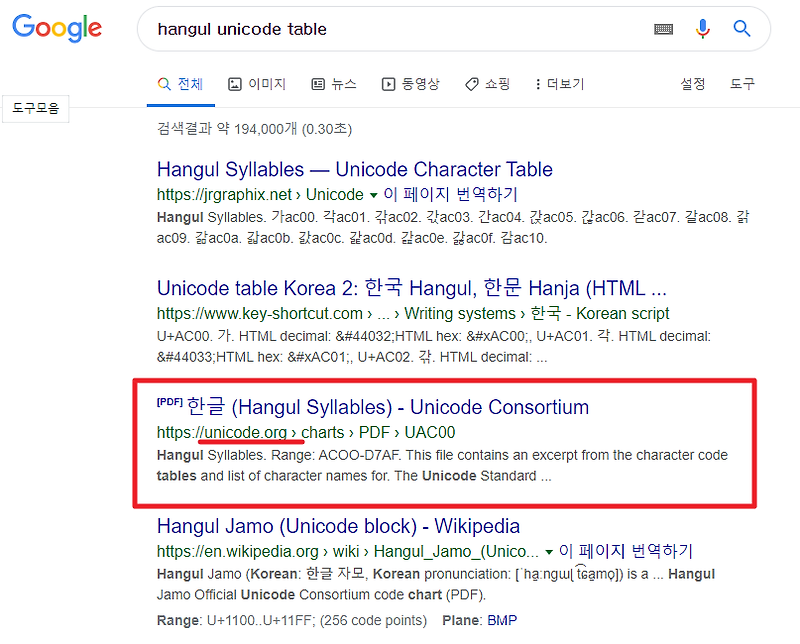Click the Google logo

pyautogui.click(x=57, y=28)
